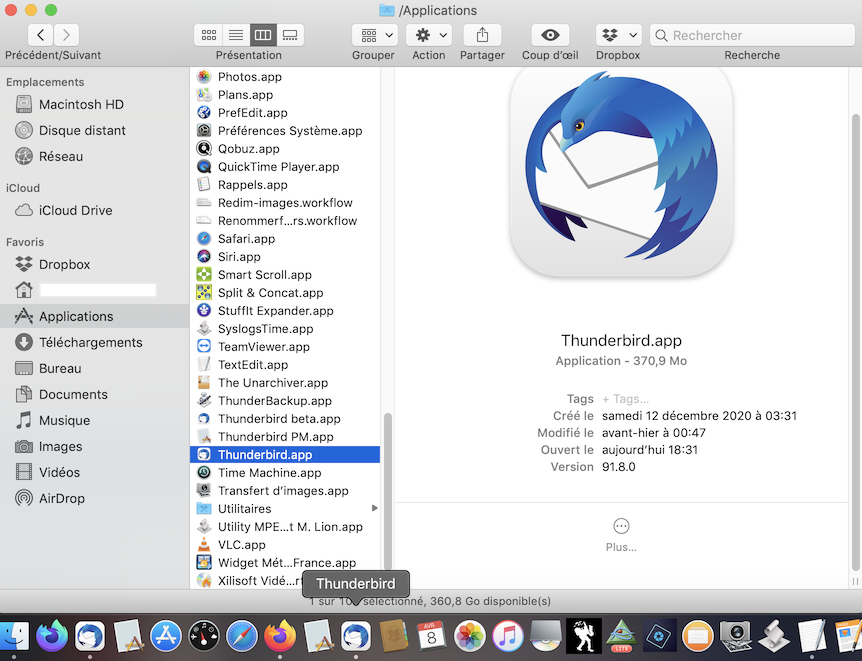862x661 pixels.
Task: Switch to gallery view presentation
Action: pos(290,35)
